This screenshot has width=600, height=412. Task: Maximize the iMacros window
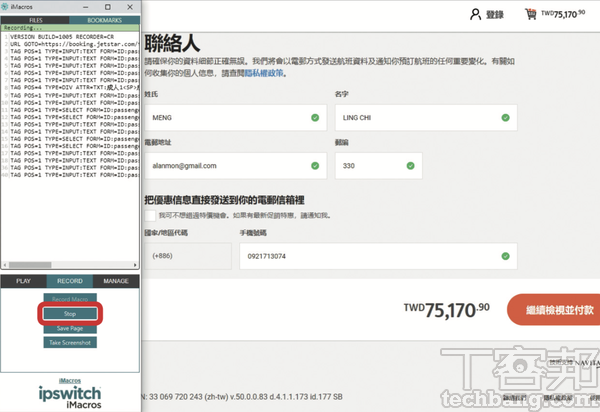click(x=108, y=7)
